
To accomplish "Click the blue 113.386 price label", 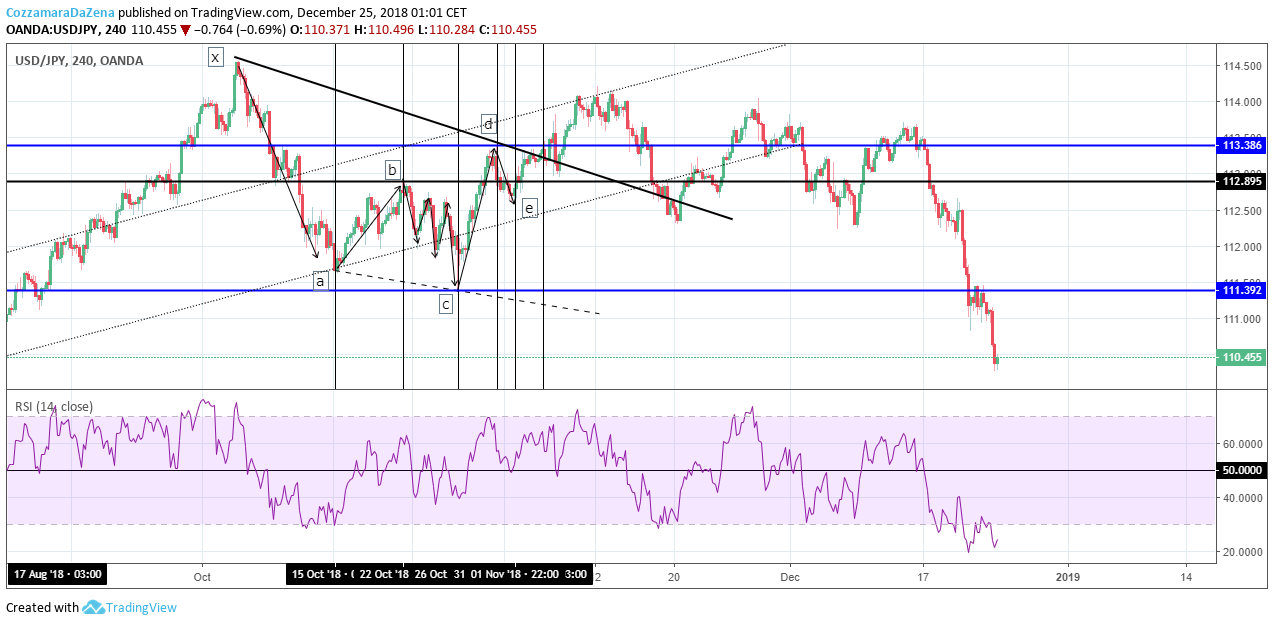I will tap(1242, 145).
